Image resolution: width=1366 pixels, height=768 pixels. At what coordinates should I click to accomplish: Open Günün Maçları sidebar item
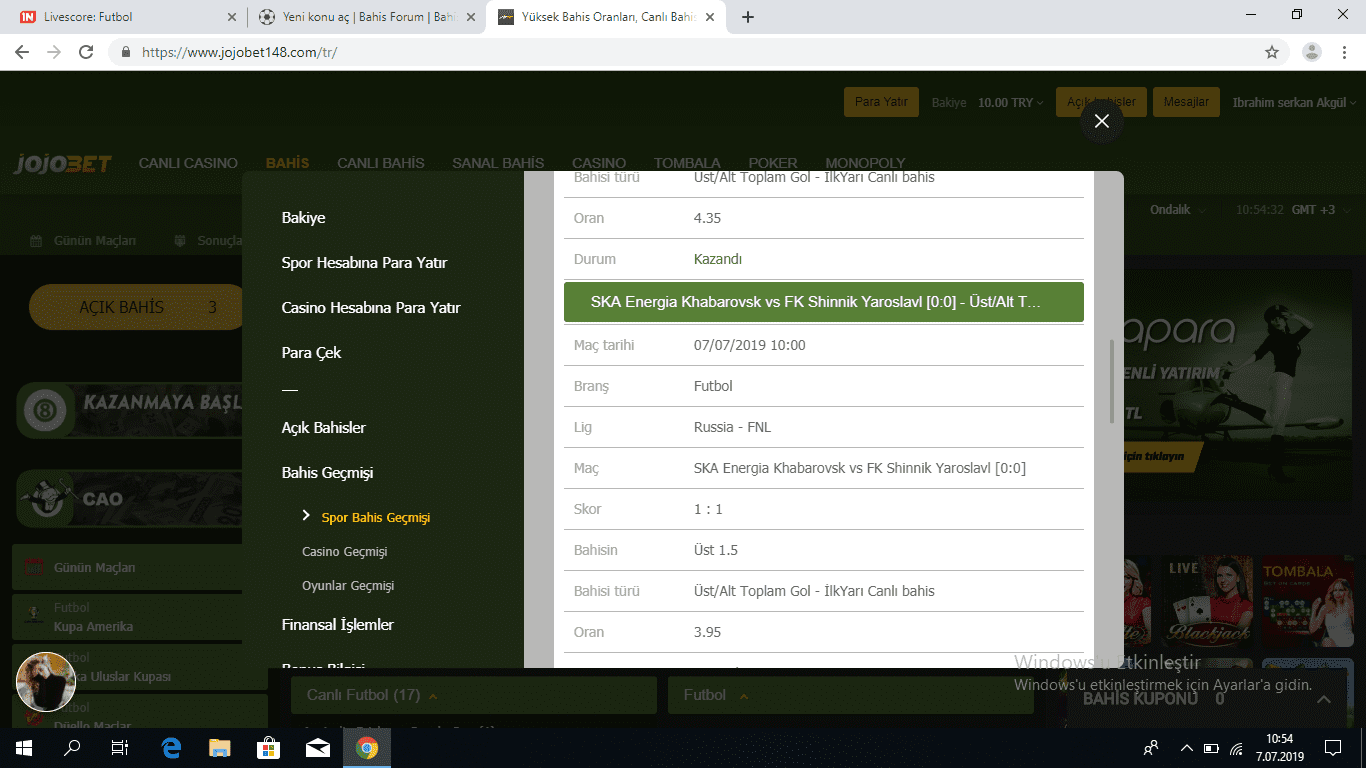point(126,568)
